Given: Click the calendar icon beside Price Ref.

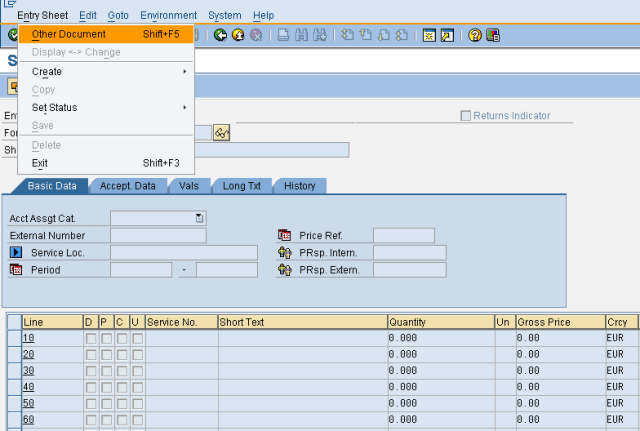Looking at the screenshot, I should (284, 235).
